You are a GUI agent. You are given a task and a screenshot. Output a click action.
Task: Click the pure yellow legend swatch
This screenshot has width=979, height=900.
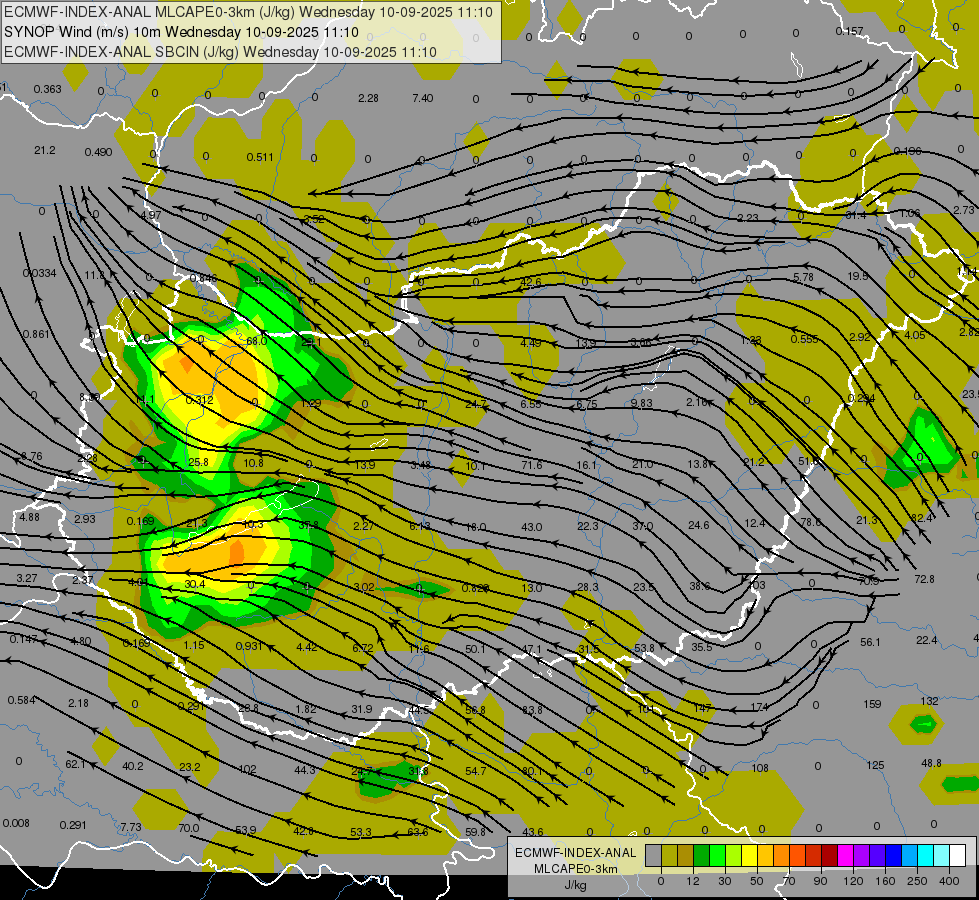749,855
